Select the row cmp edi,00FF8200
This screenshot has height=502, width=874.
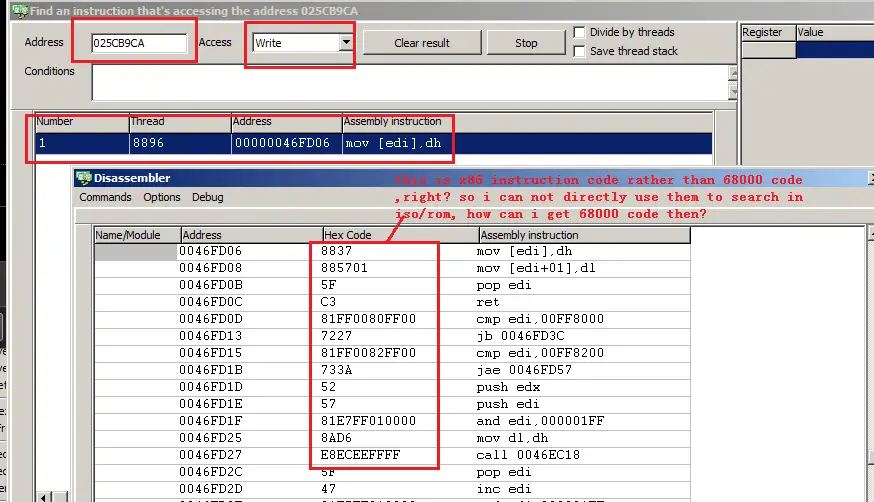tap(392, 353)
